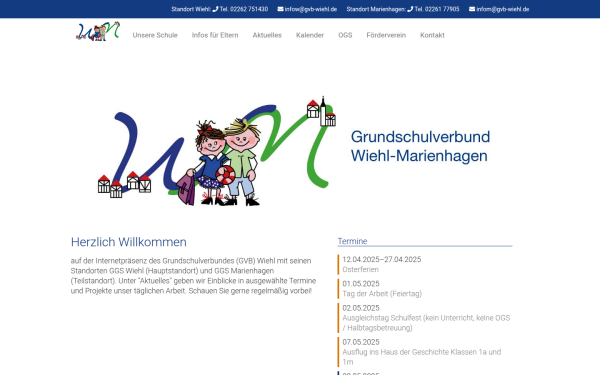Open the Unsere Schule menu
This screenshot has height=375, width=600.
coord(155,35)
